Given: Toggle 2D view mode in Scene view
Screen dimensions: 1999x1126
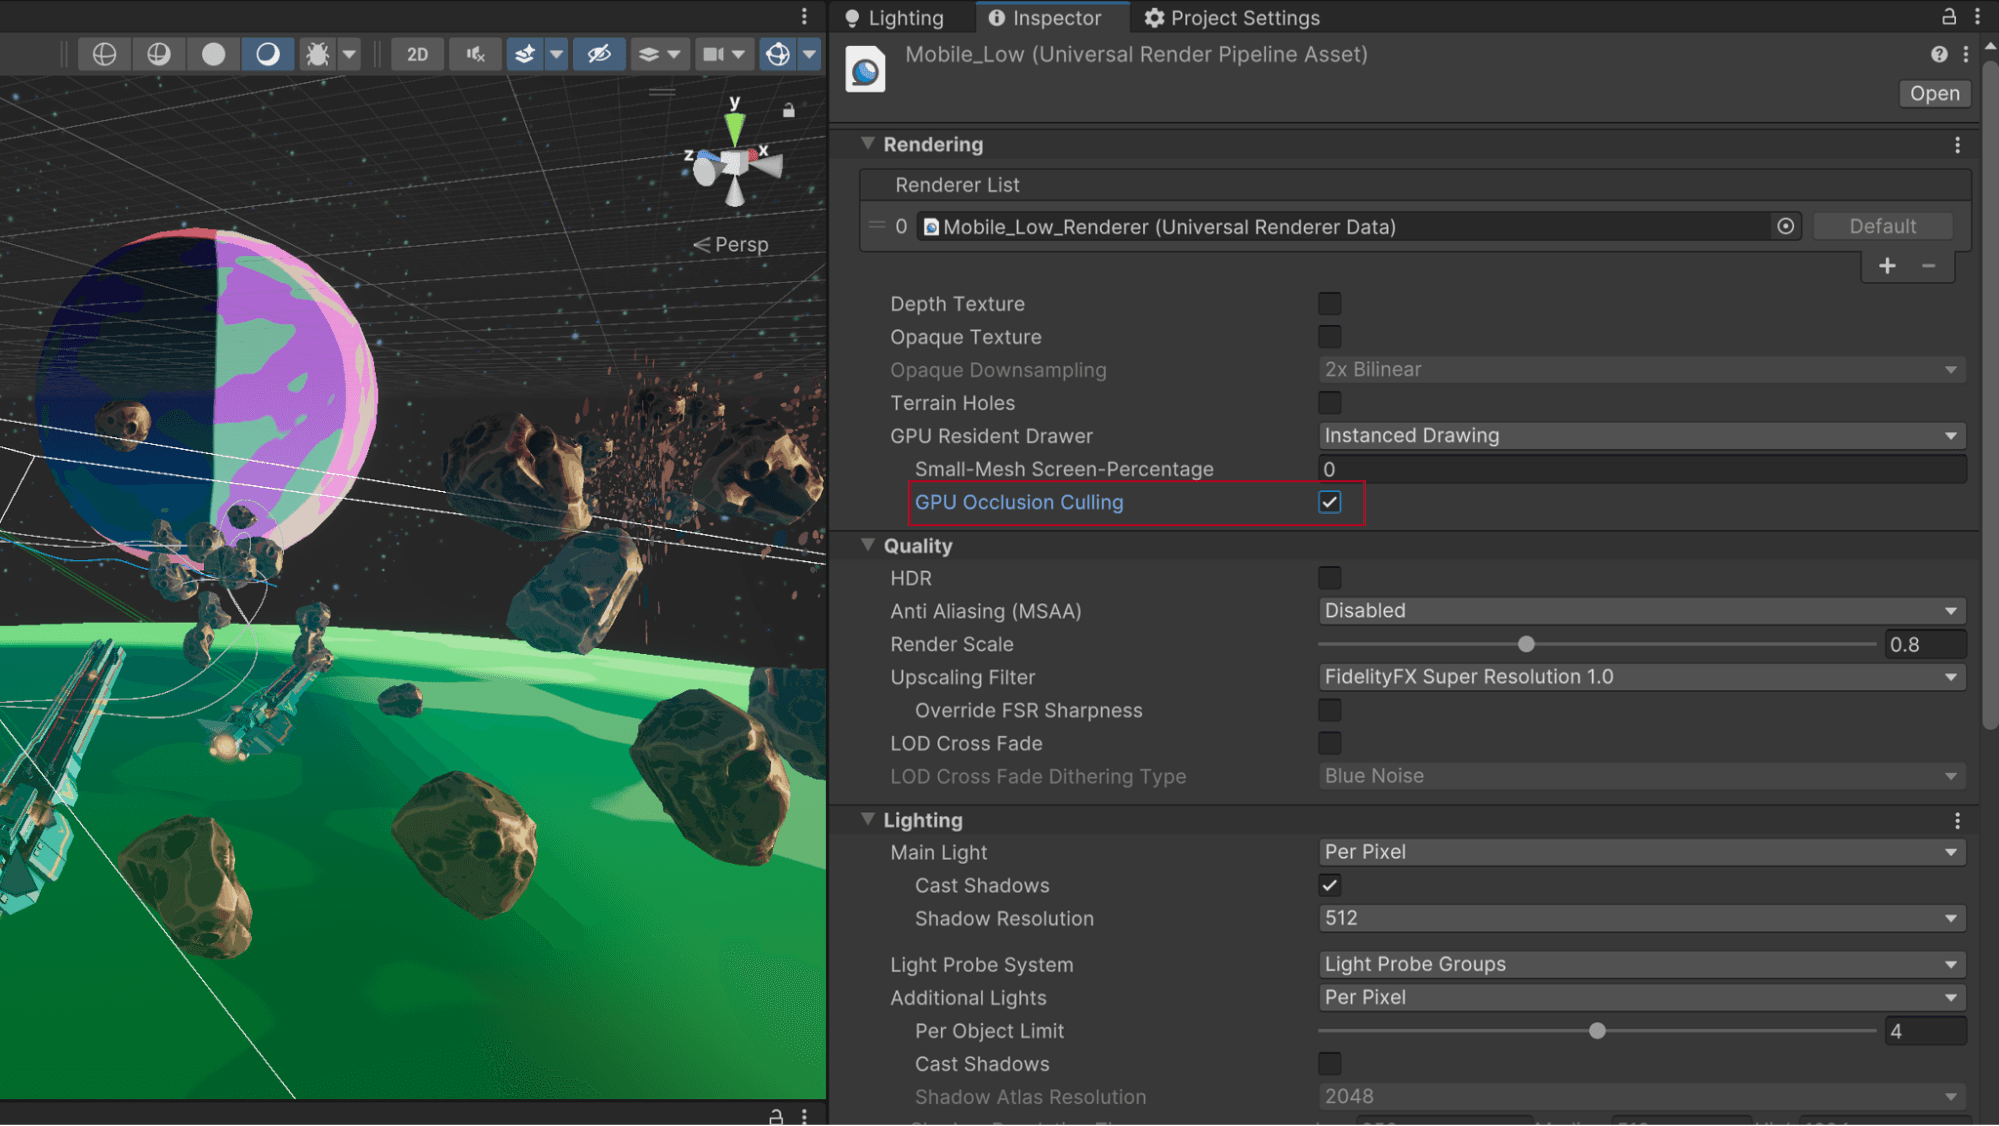Looking at the screenshot, I should [x=417, y=54].
